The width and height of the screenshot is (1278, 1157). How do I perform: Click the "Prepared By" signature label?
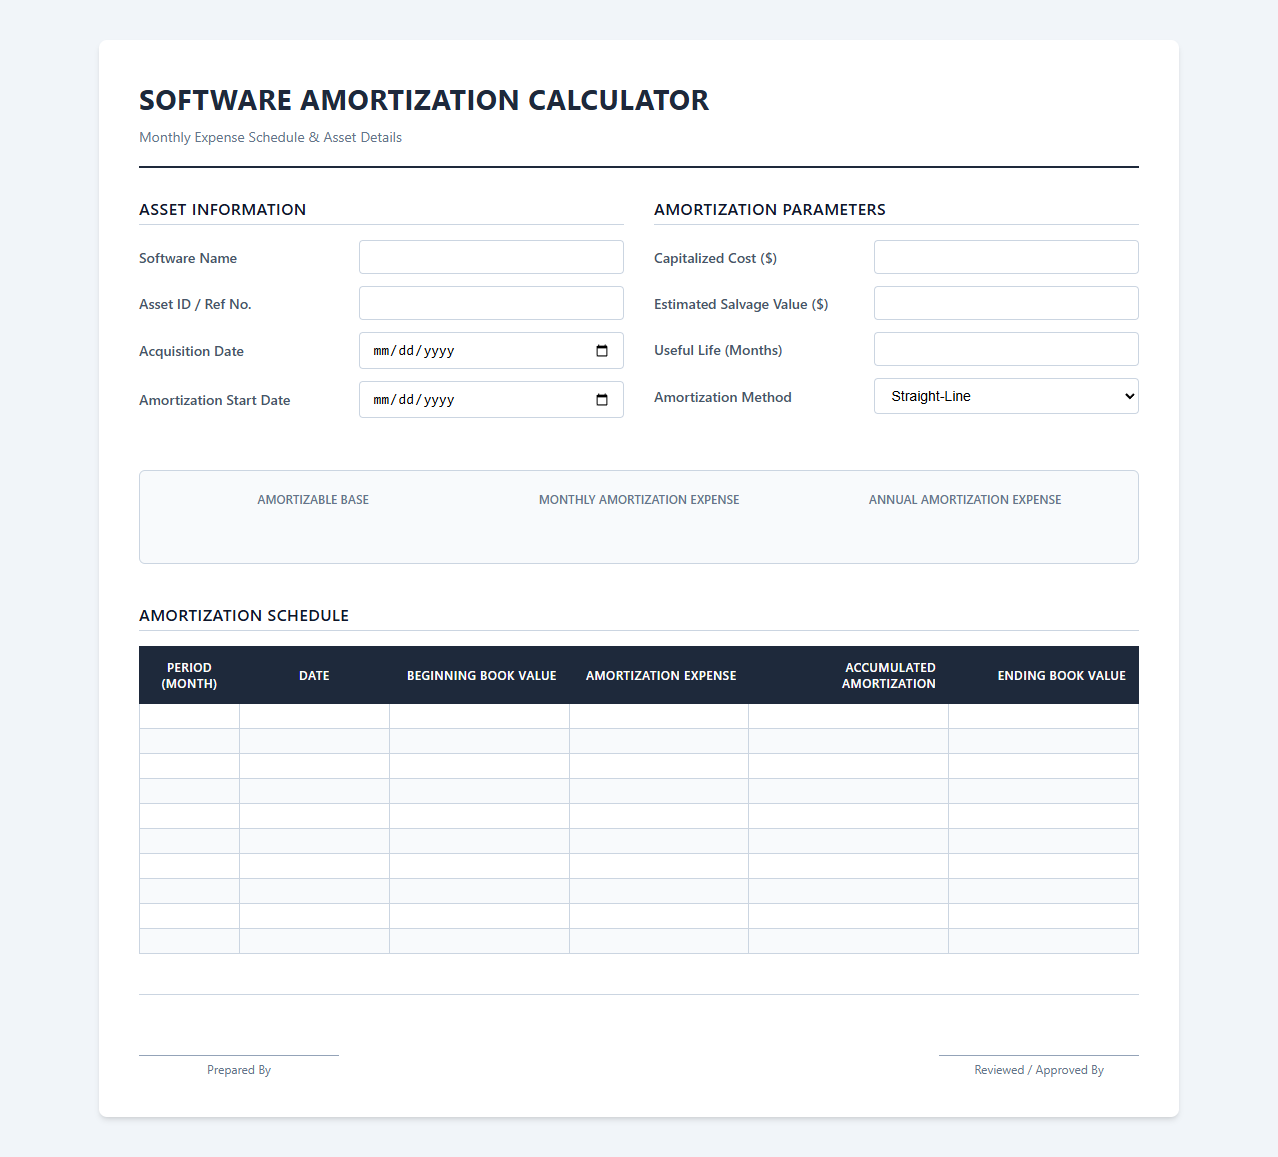tap(239, 1070)
